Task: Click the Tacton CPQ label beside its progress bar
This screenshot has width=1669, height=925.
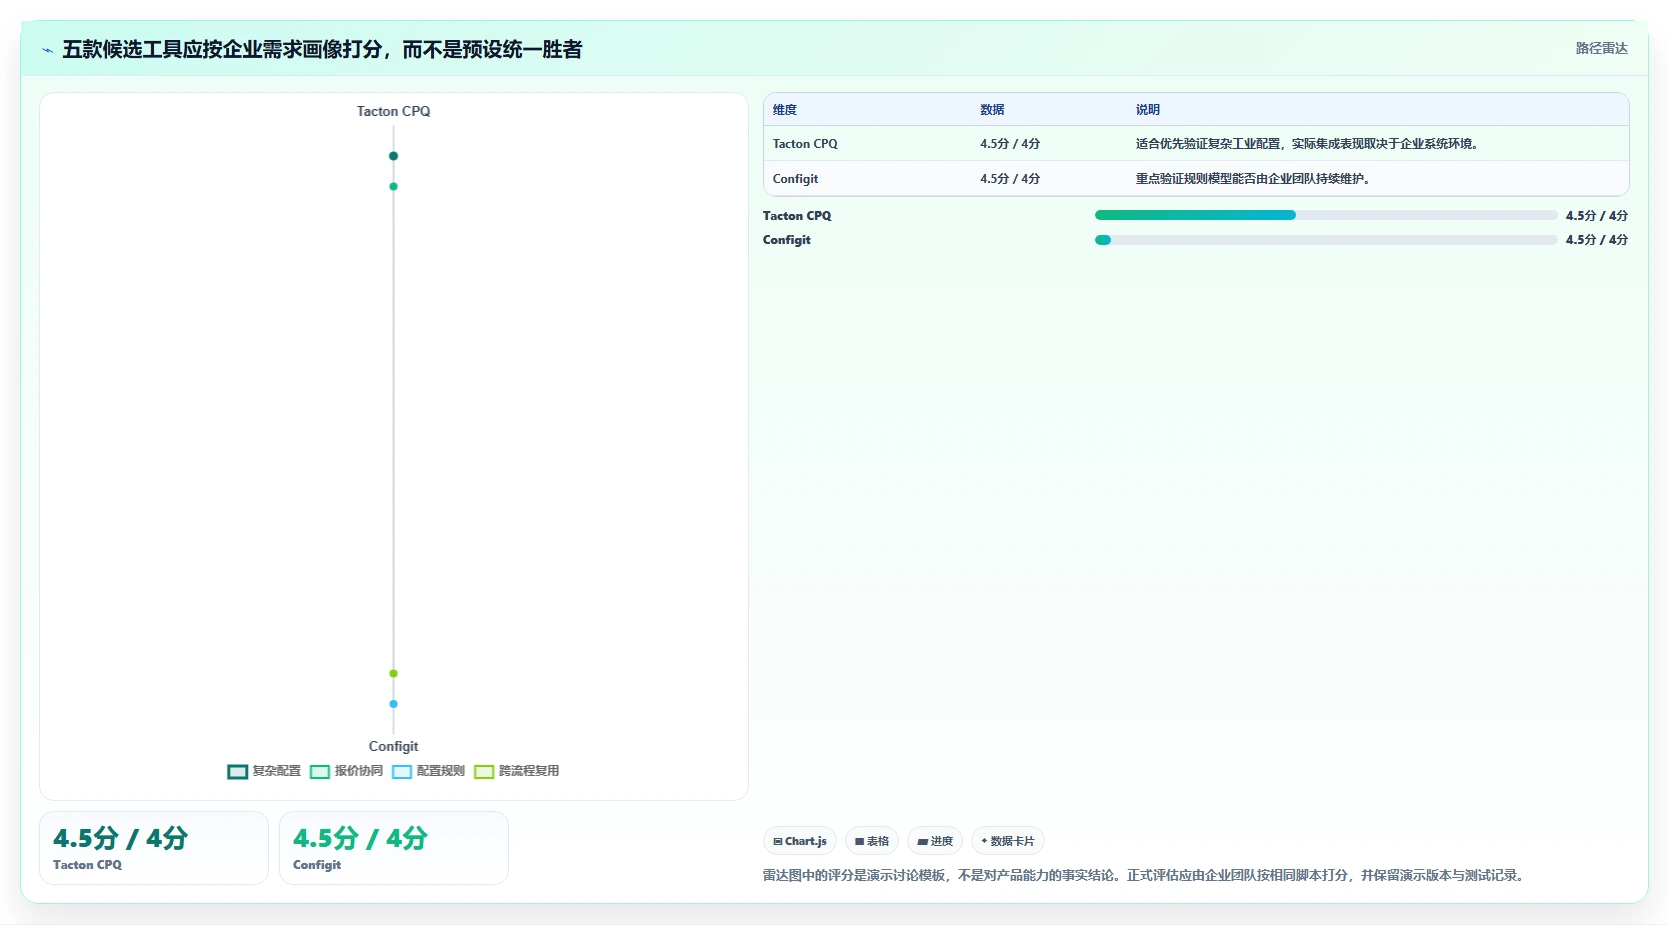Action: point(797,216)
